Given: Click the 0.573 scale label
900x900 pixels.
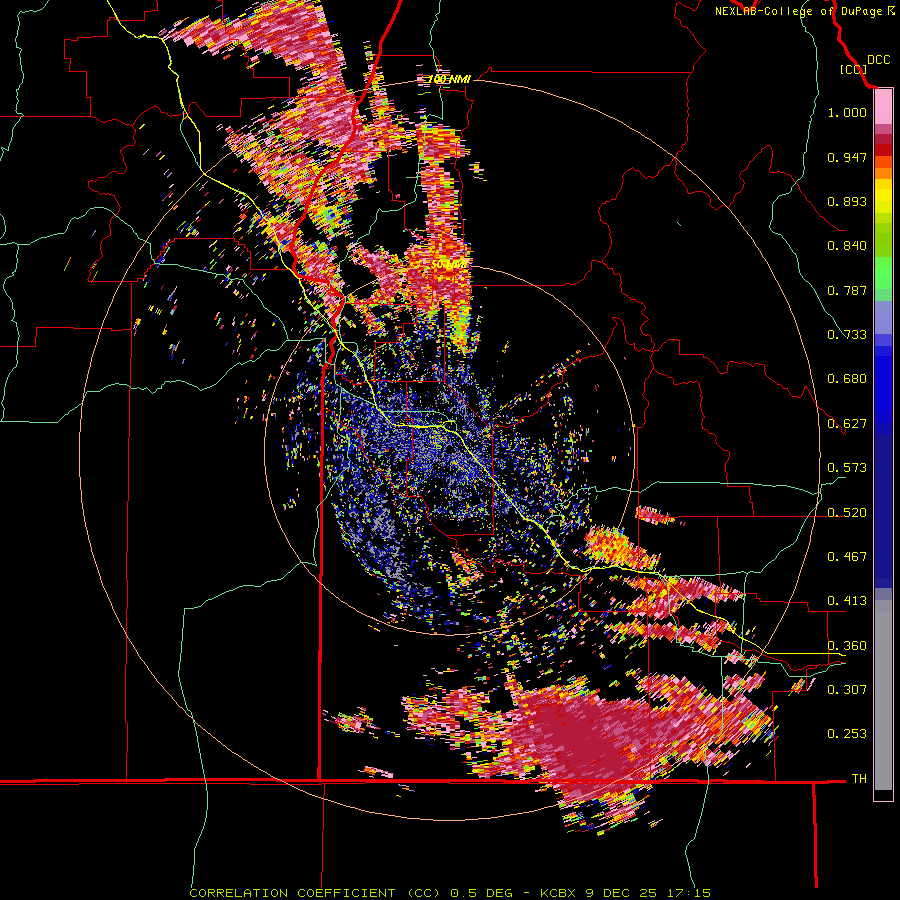Looking at the screenshot, I should tap(847, 468).
